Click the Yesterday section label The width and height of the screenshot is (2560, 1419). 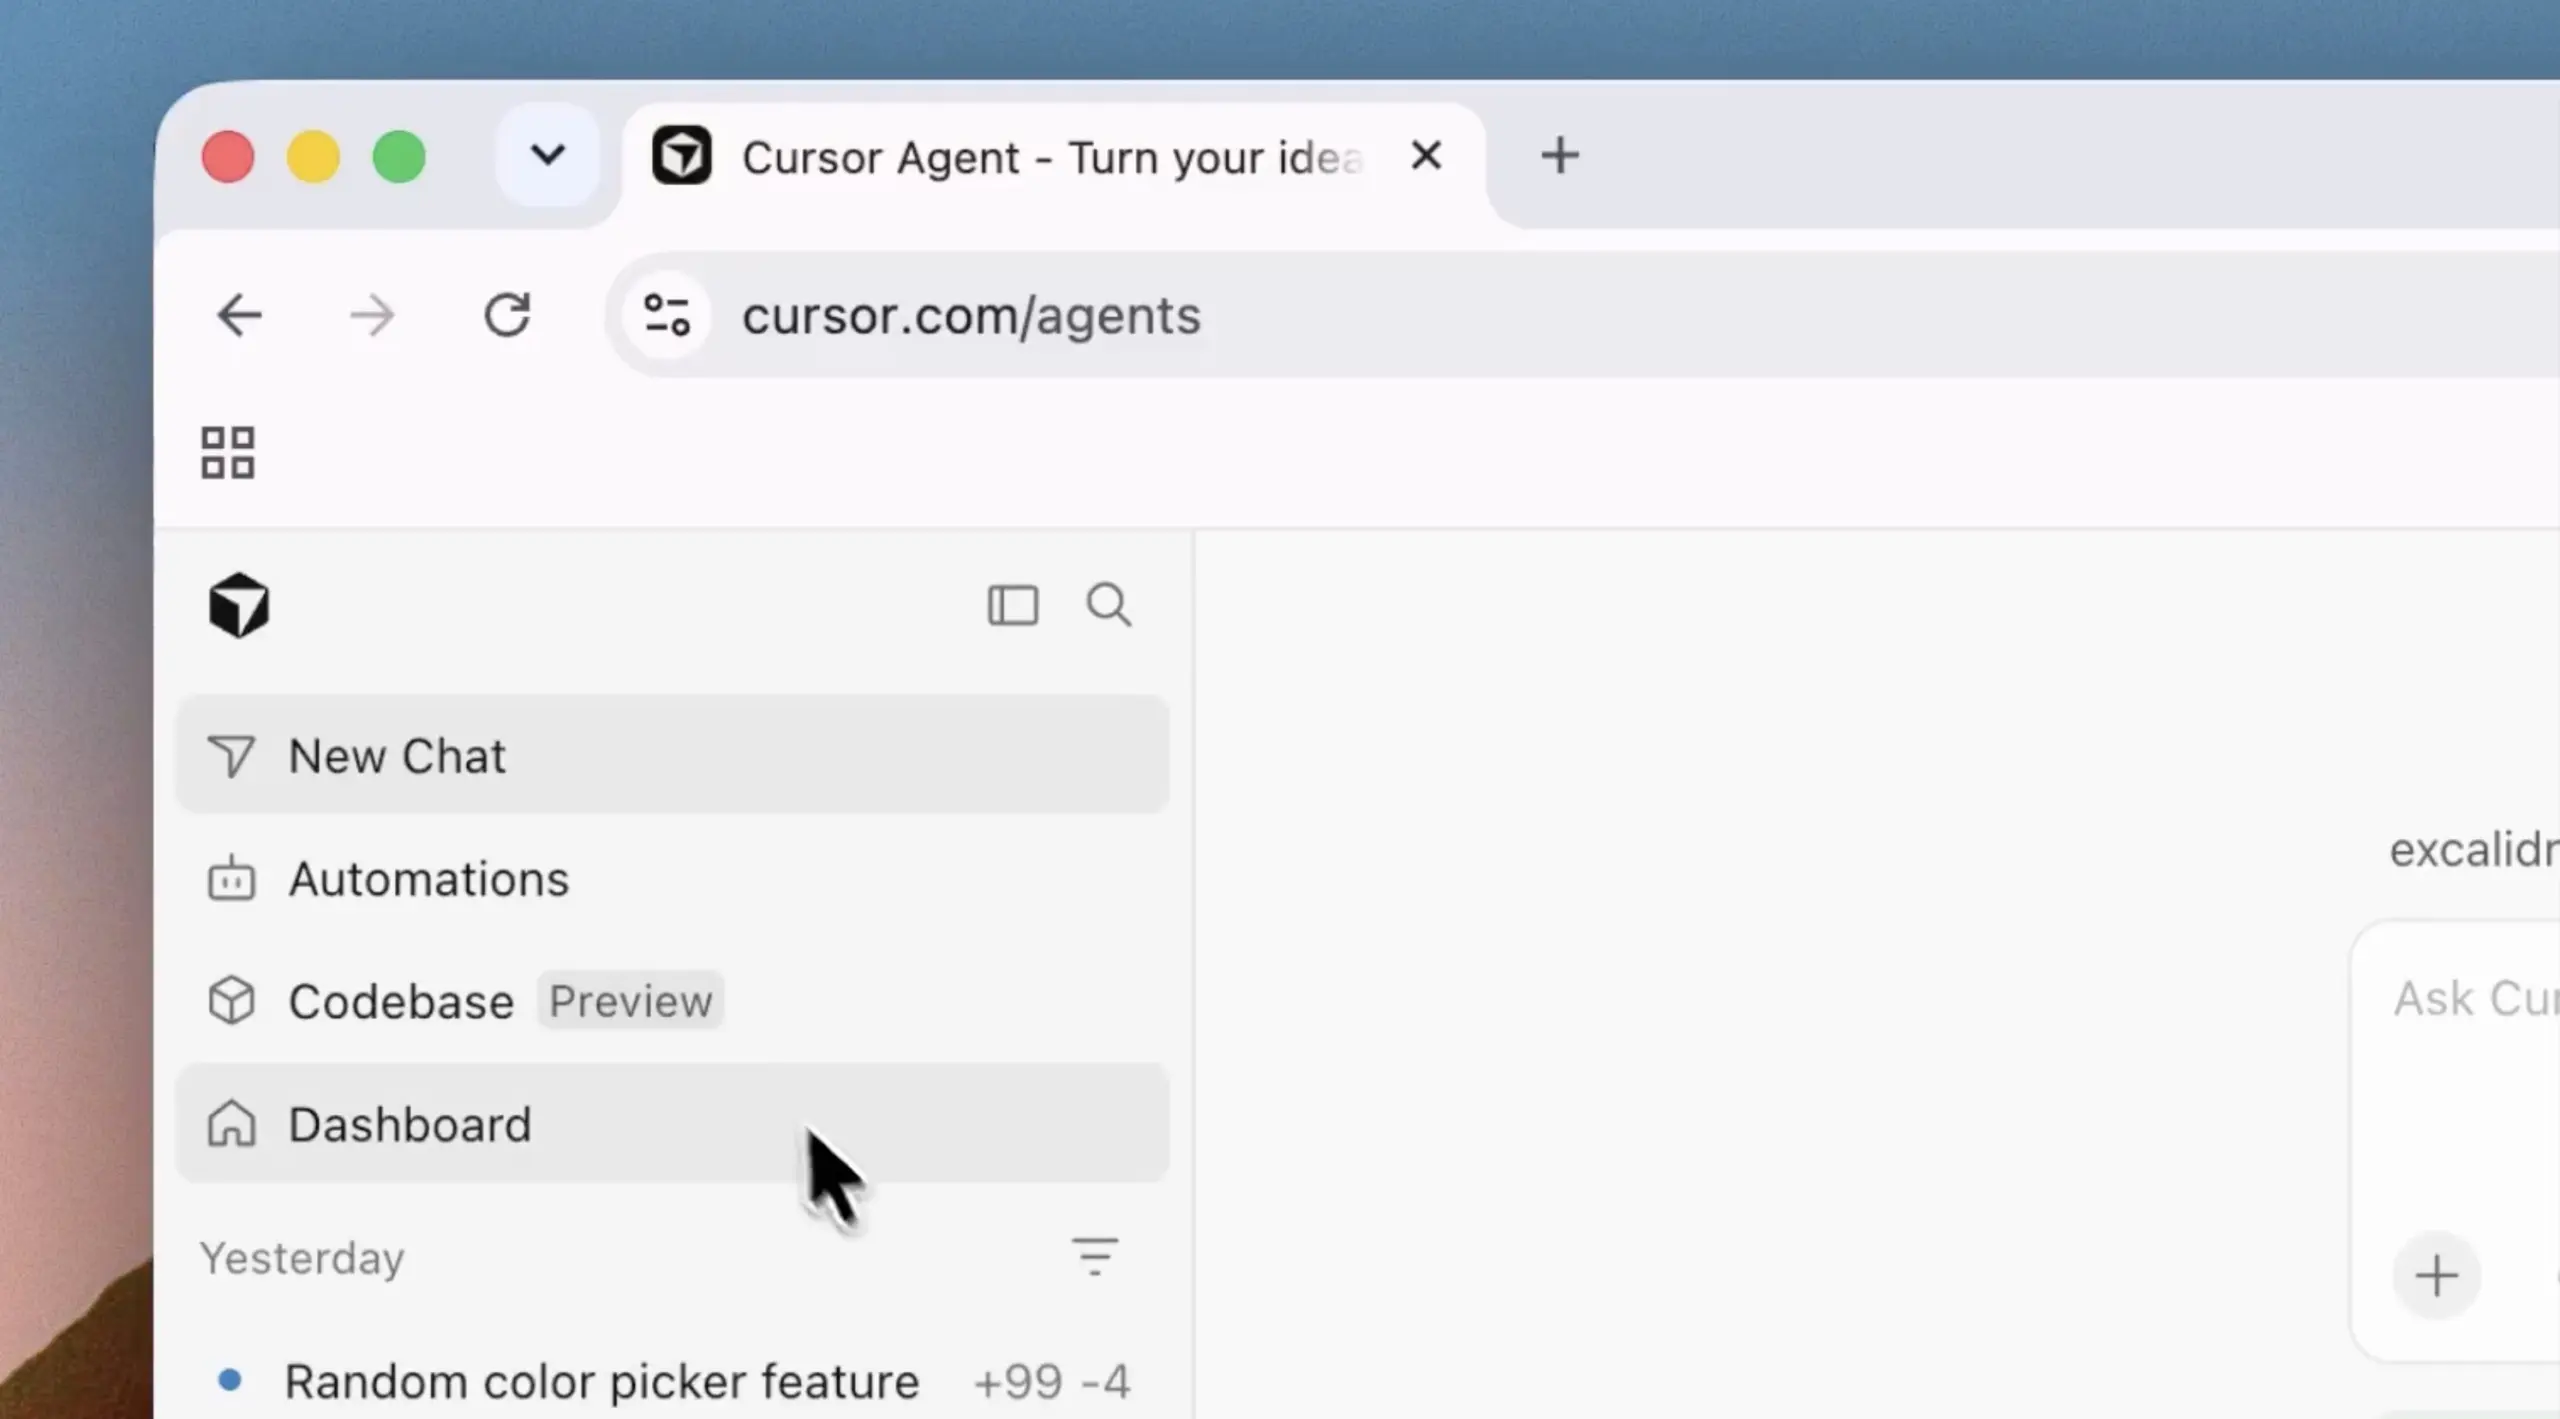coord(302,1258)
